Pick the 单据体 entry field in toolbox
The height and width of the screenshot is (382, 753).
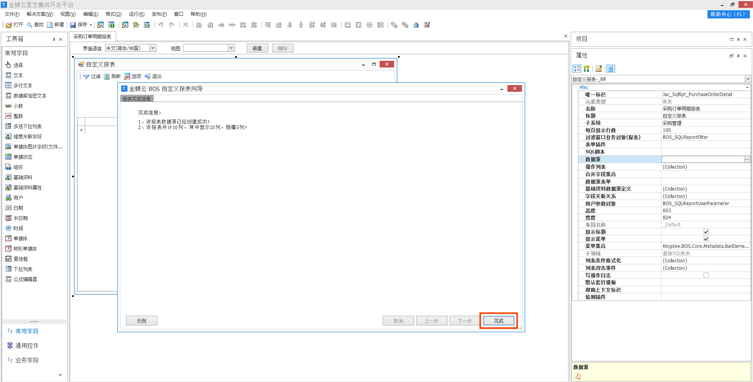click(17, 238)
